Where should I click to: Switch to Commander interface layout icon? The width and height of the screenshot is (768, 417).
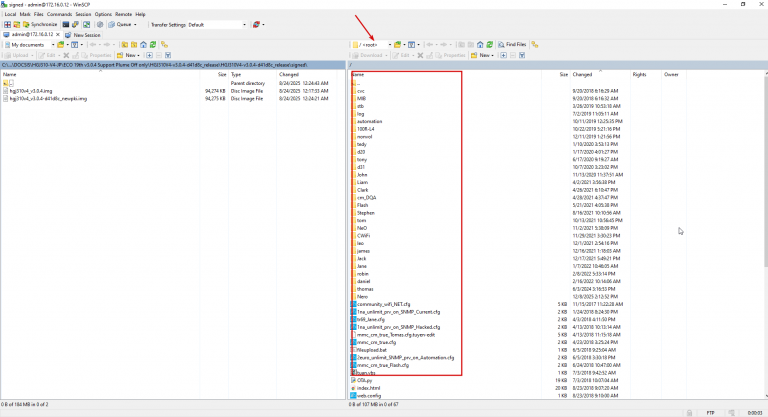pyautogui.click(x=7, y=25)
